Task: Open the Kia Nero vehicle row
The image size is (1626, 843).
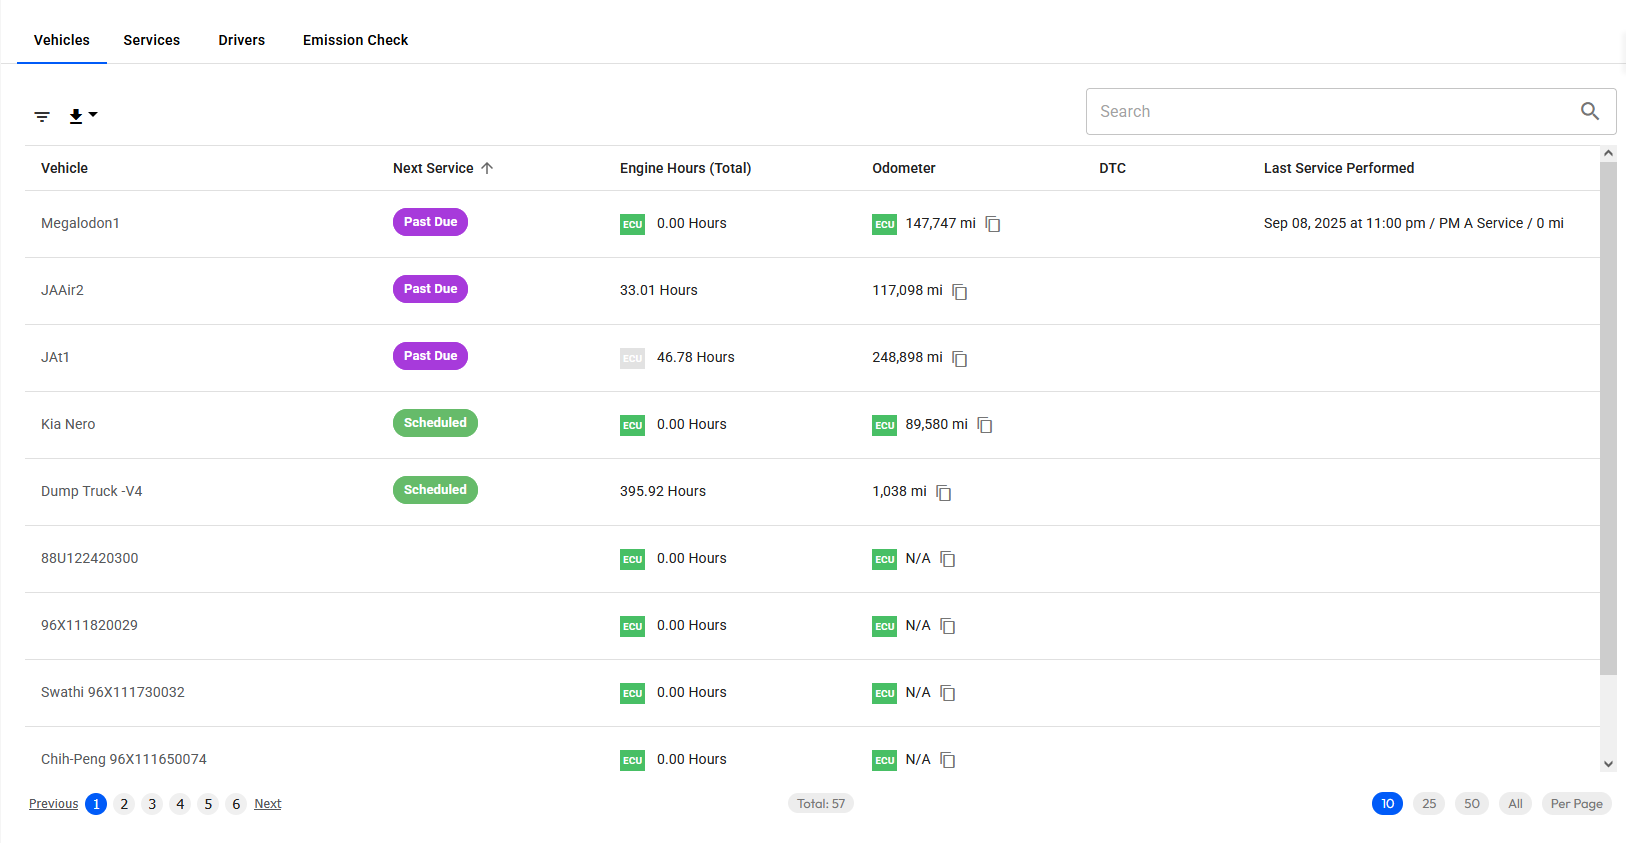Action: pyautogui.click(x=812, y=425)
